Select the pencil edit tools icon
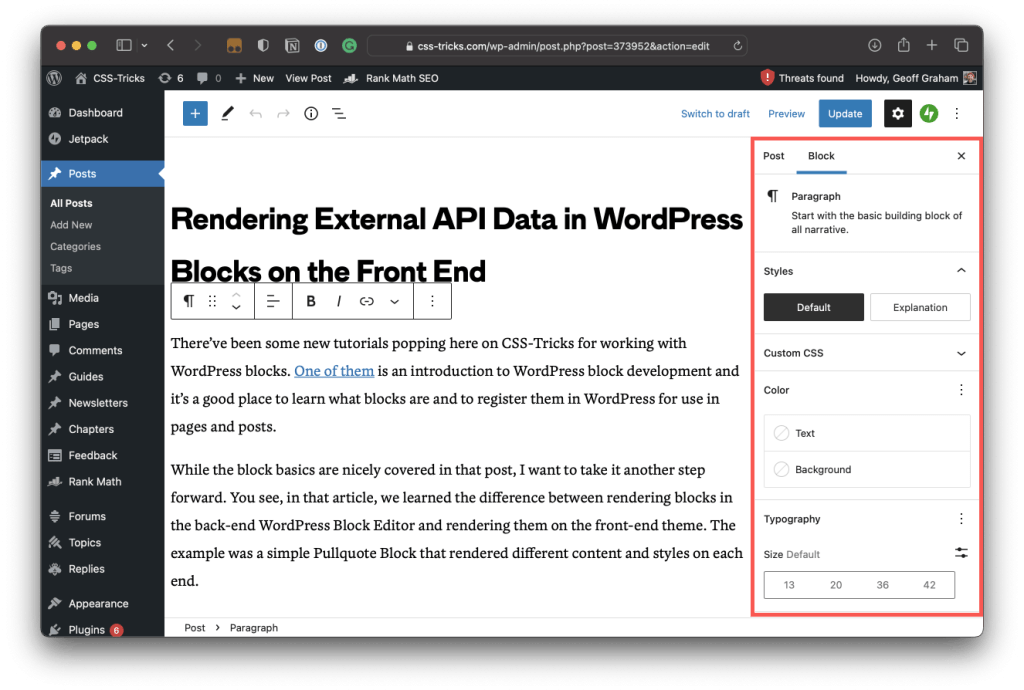The width and height of the screenshot is (1024, 690). (x=227, y=114)
